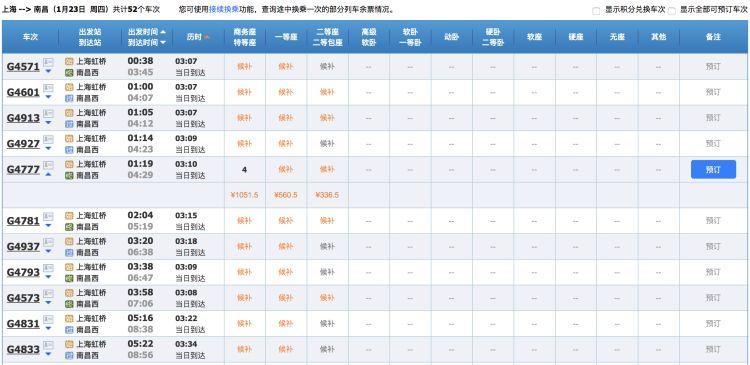The width and height of the screenshot is (750, 365).
Task: Open stop-info card icon beside G4831
Action: pos(48,320)
